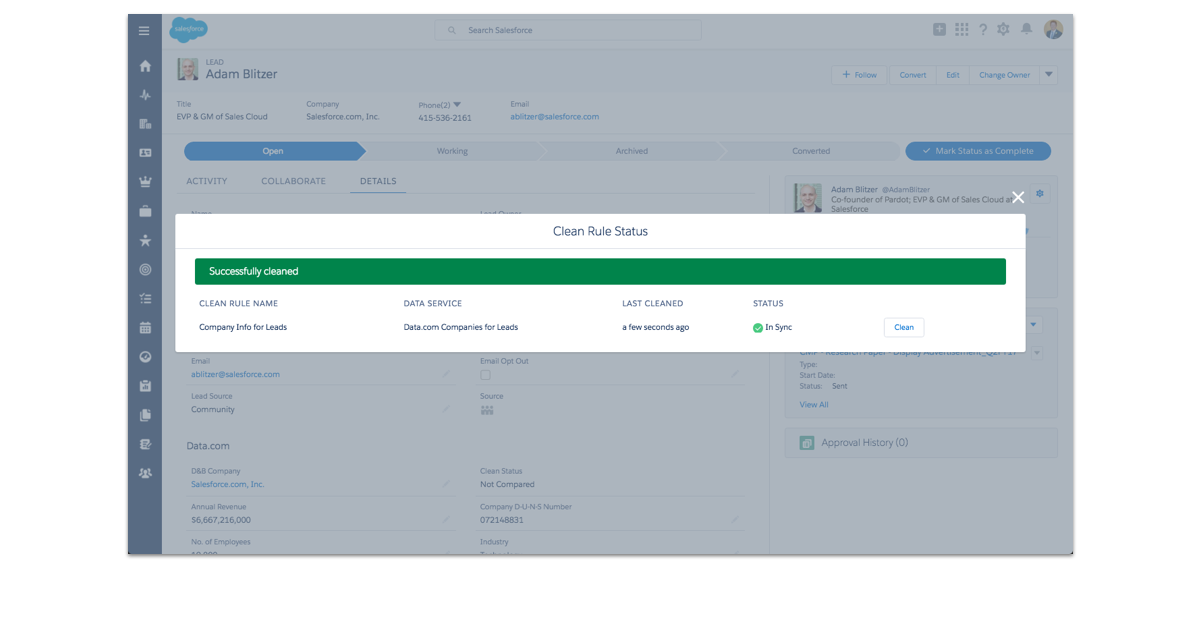Close the Clean Rule Status dialog

pos(1018,198)
